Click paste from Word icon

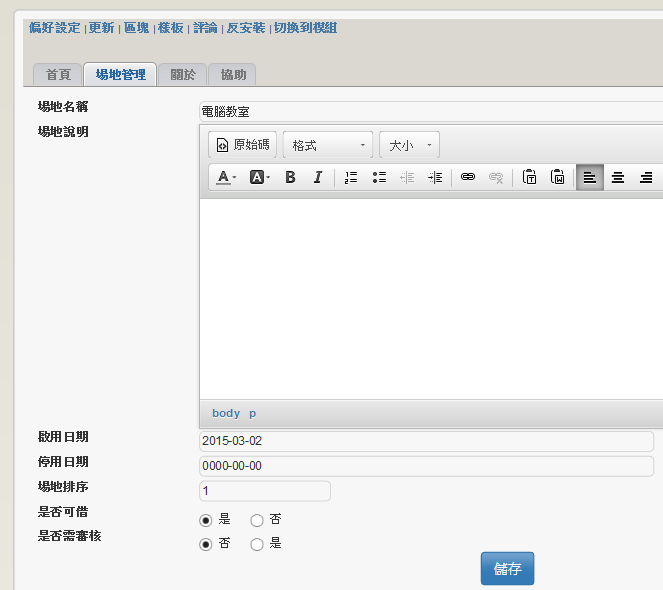pos(558,178)
